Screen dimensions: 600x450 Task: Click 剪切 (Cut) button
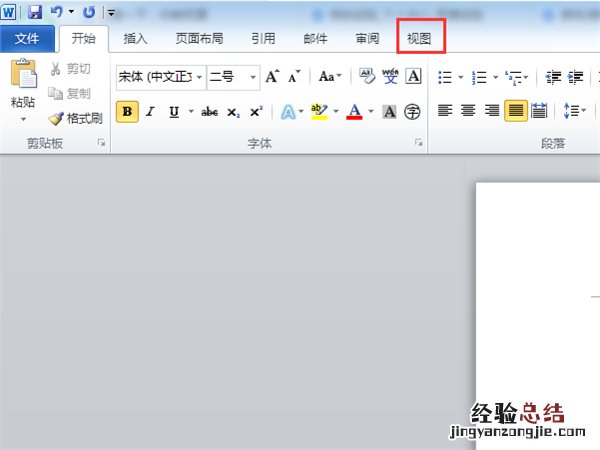(x=71, y=69)
